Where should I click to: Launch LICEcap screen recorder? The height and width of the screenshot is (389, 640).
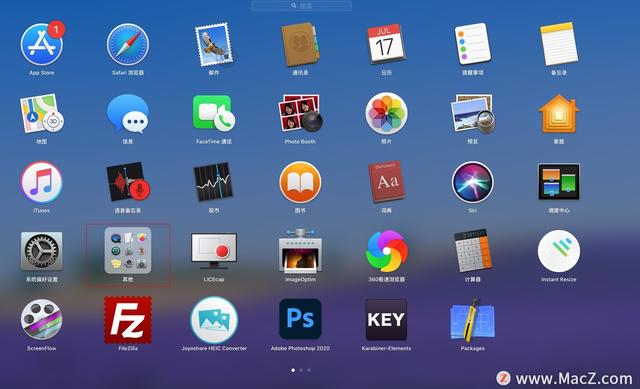click(x=214, y=251)
